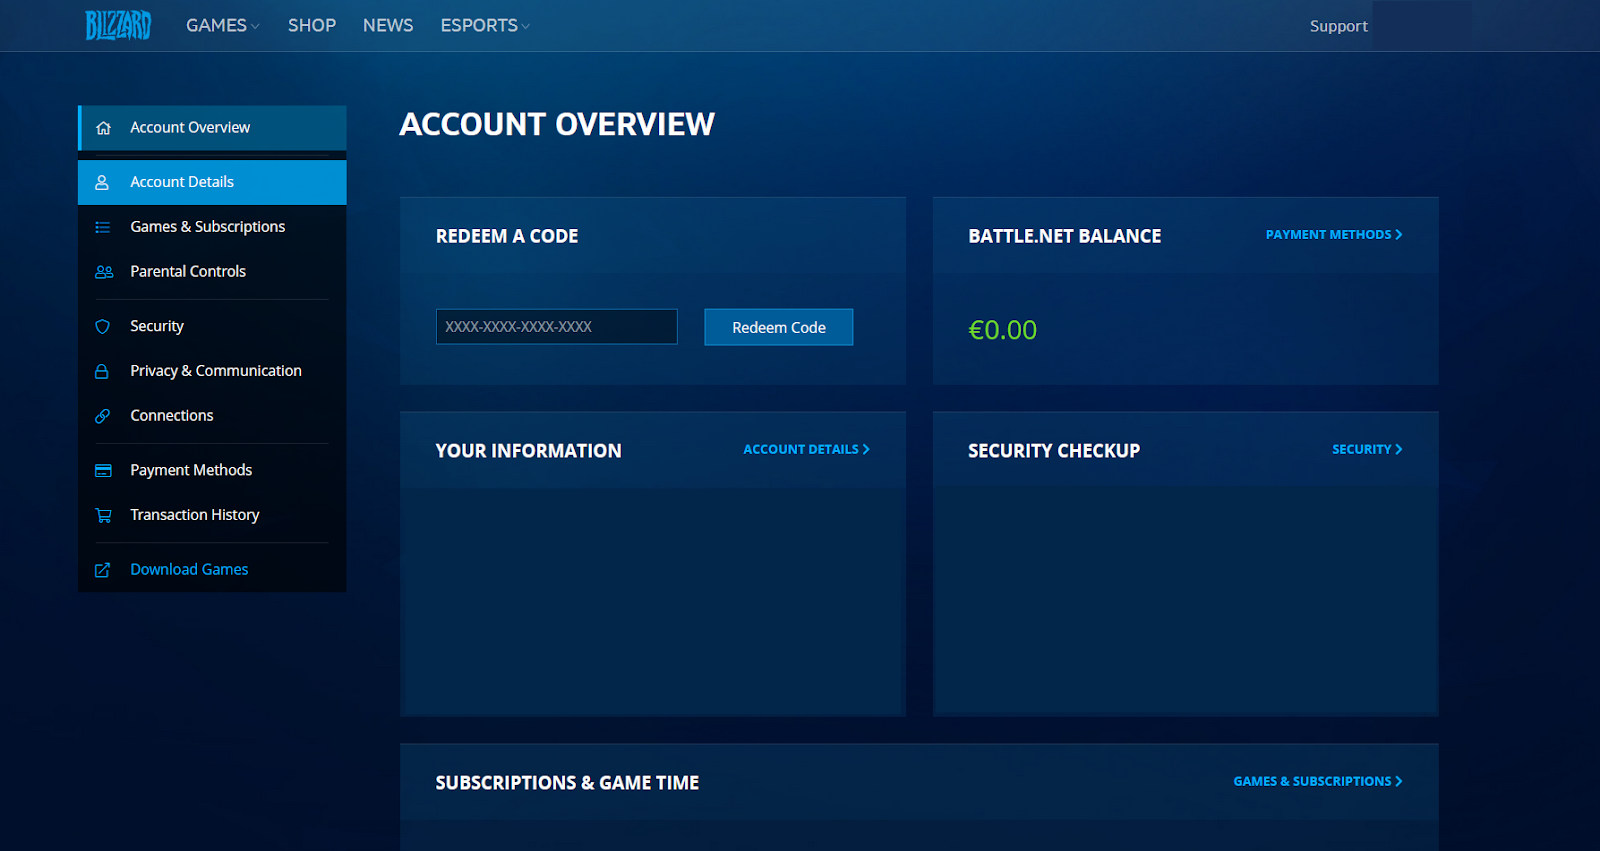
Task: Click the Games & Subscriptions list icon
Action: 103,228
